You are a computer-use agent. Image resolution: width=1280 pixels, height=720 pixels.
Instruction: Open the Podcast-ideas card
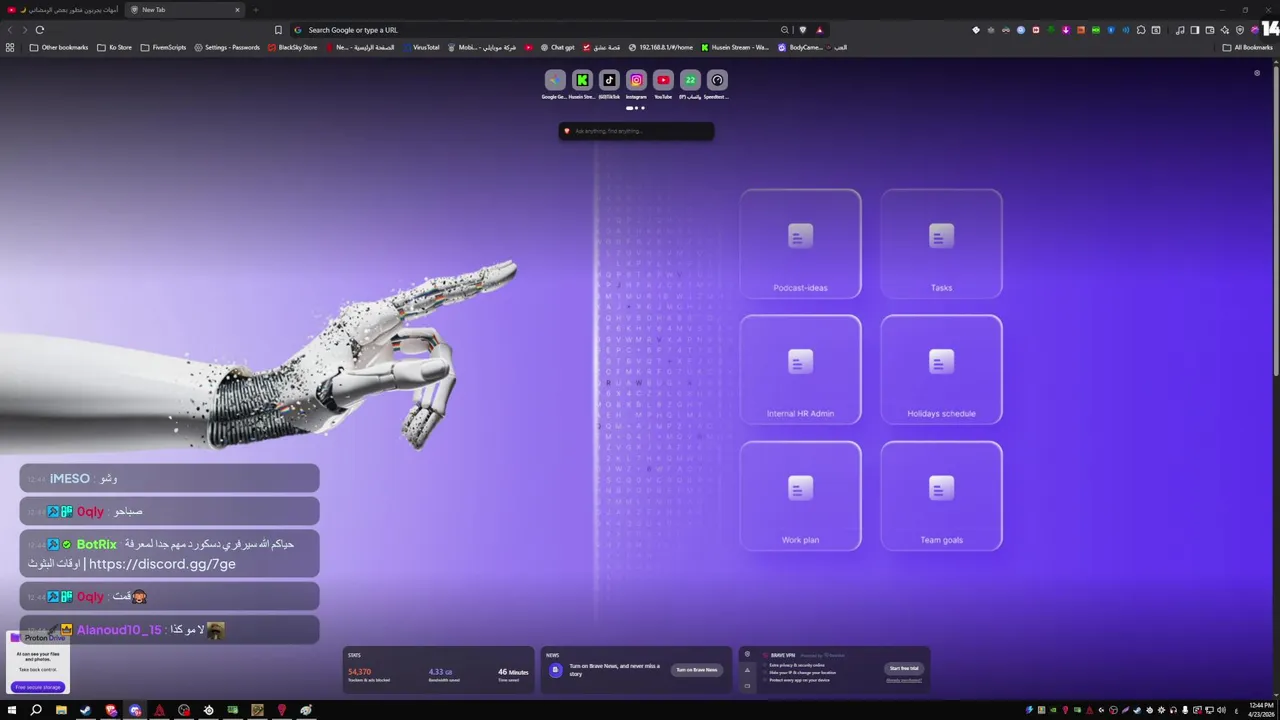coord(800,244)
